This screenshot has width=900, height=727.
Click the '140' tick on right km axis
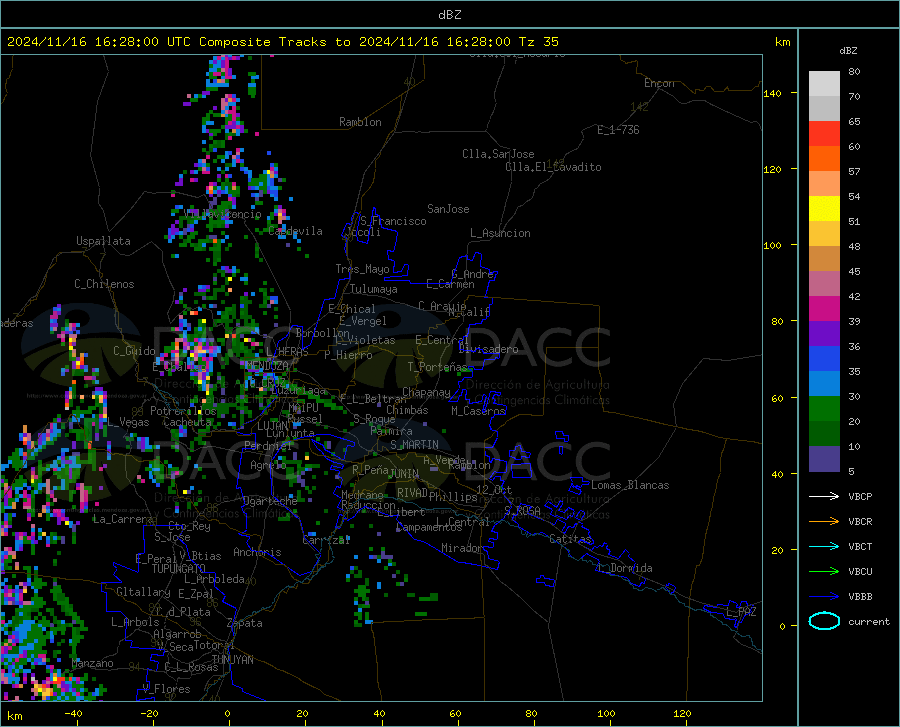[x=772, y=94]
